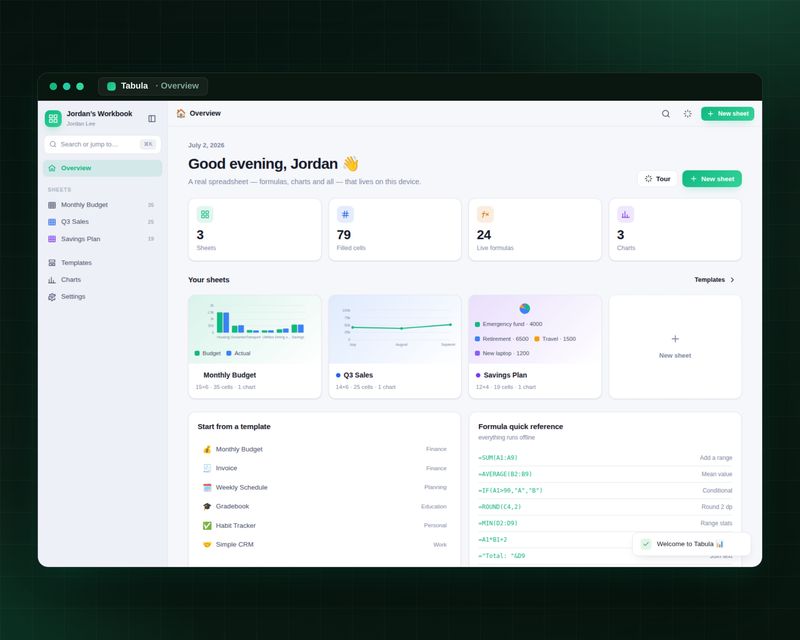Screen dimensions: 800x640
Task: Click the Charts bar icon in sidebar
Action: pos(52,280)
